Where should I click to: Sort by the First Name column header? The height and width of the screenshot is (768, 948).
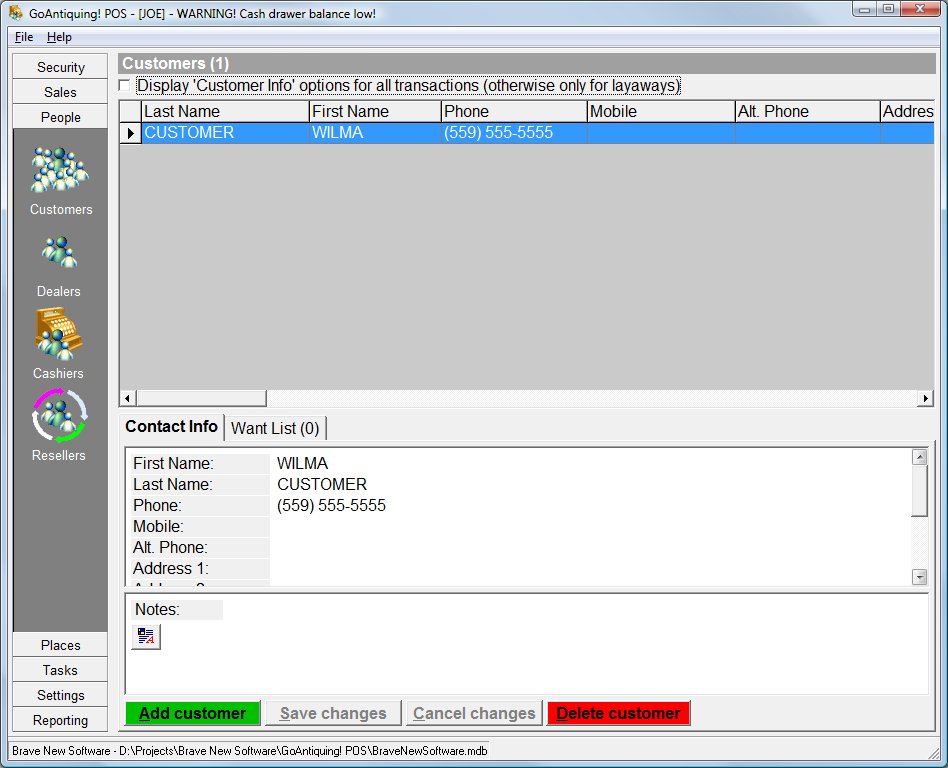point(375,111)
